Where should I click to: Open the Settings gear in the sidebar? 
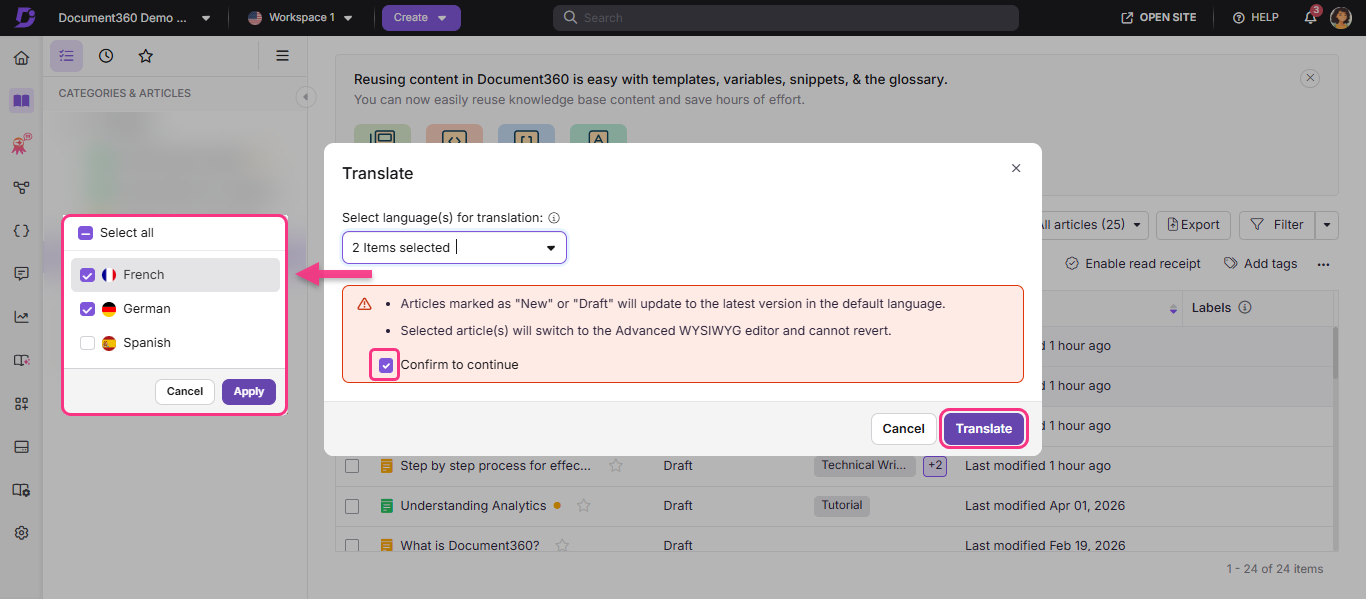(x=21, y=532)
